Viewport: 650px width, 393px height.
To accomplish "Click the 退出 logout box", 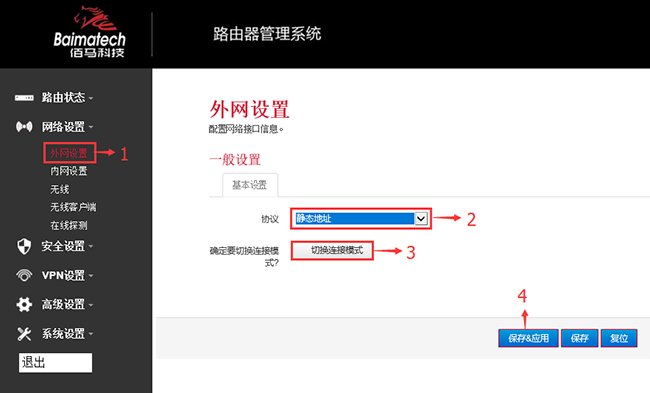I will click(x=55, y=363).
